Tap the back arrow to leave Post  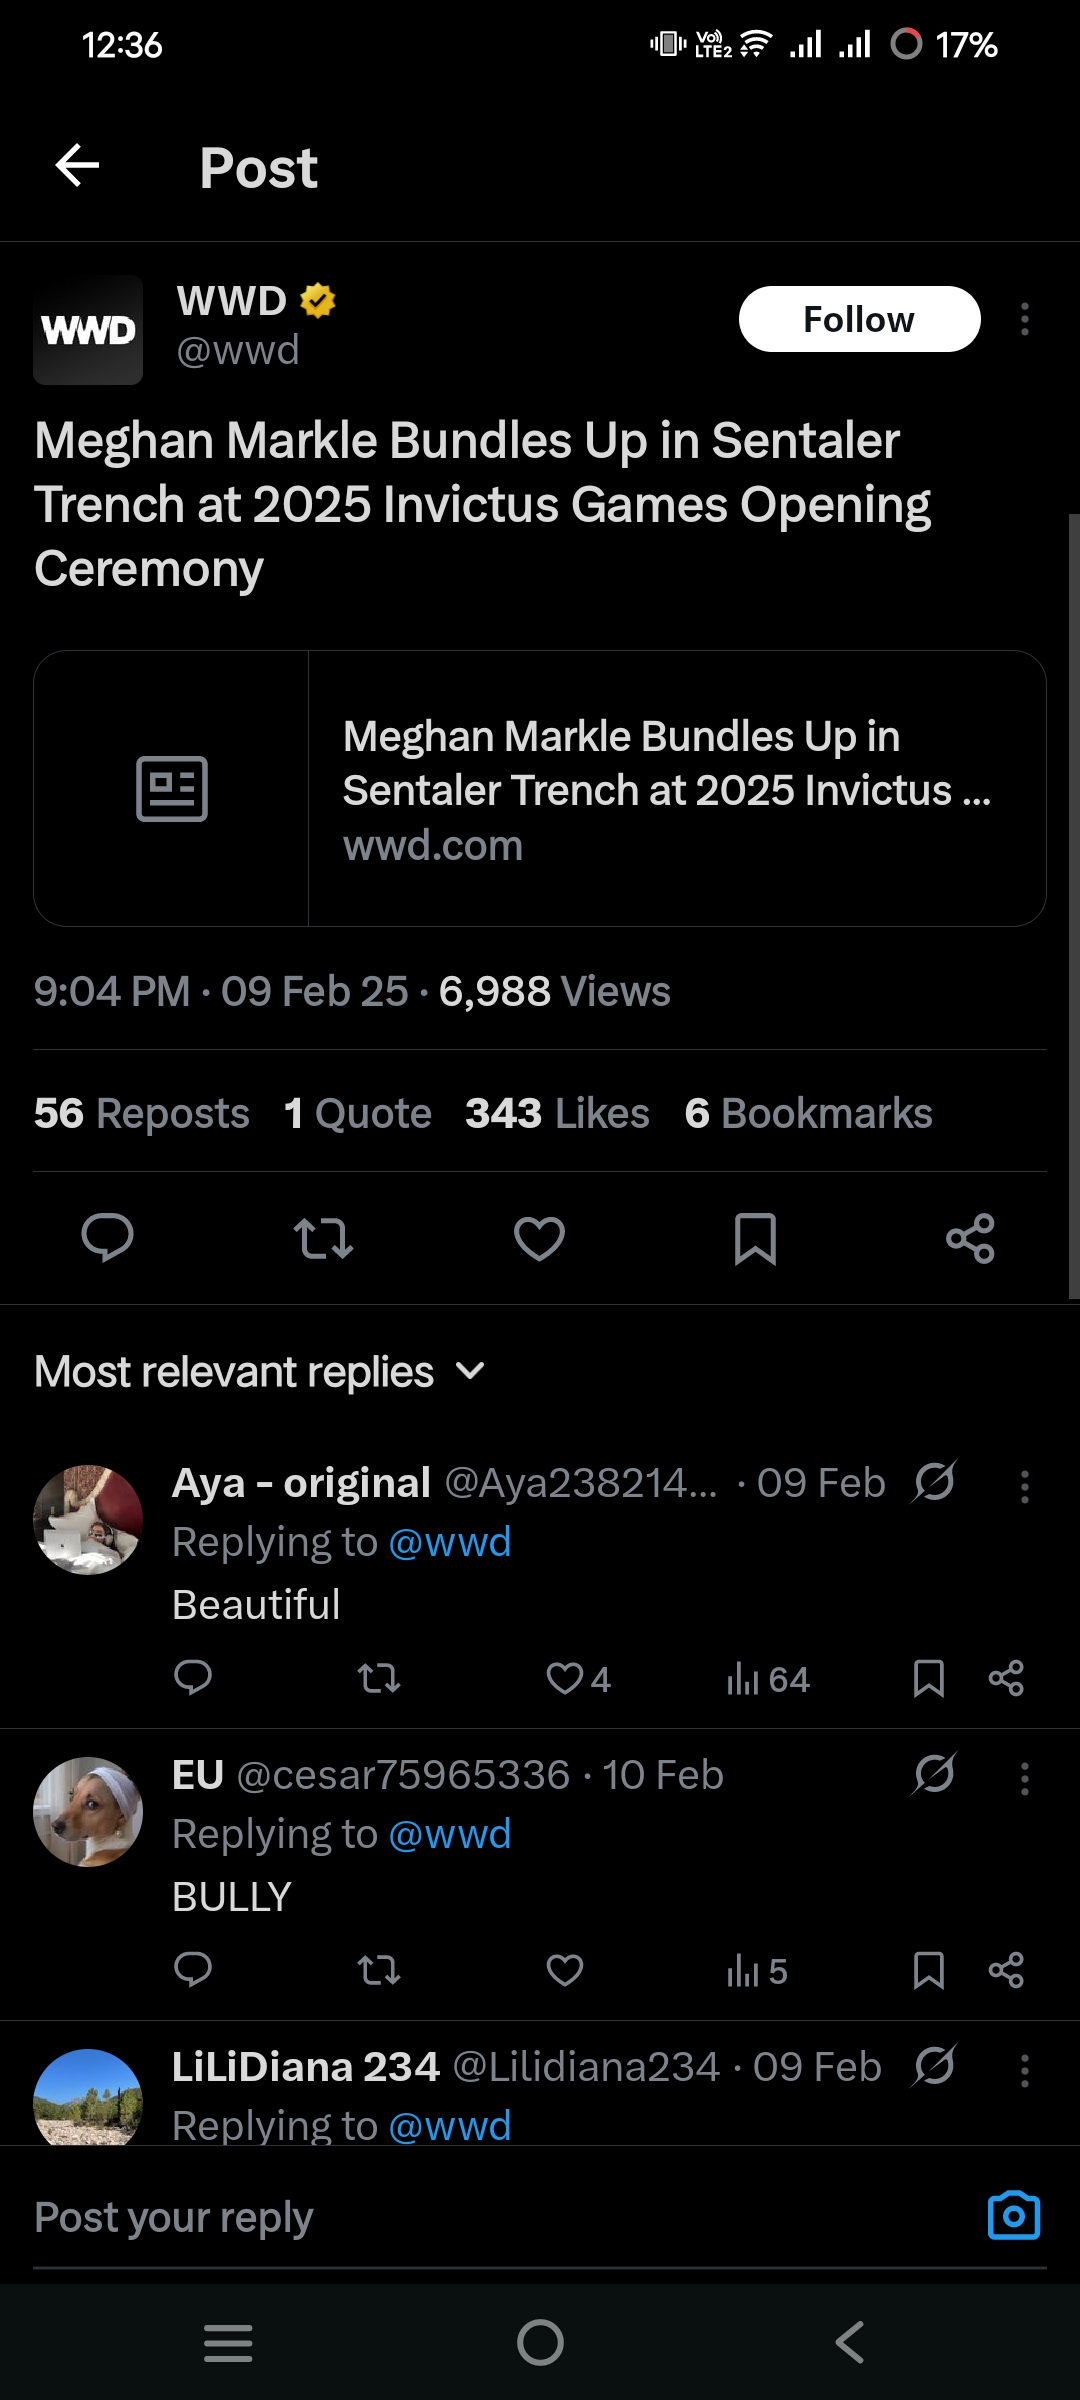[77, 166]
